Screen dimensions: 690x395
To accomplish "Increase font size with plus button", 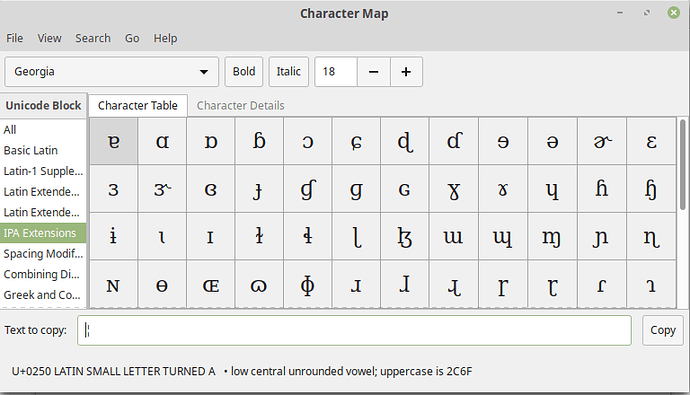I will point(406,71).
